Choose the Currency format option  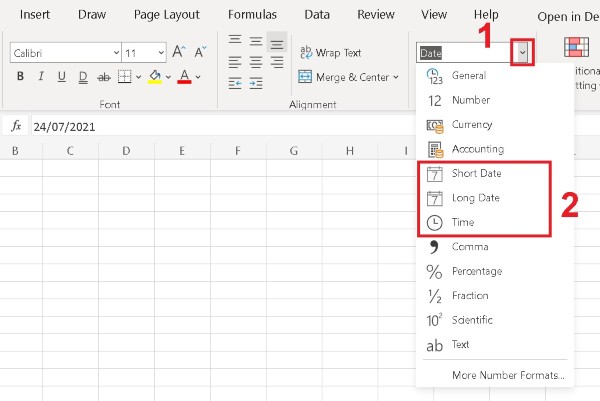point(471,125)
